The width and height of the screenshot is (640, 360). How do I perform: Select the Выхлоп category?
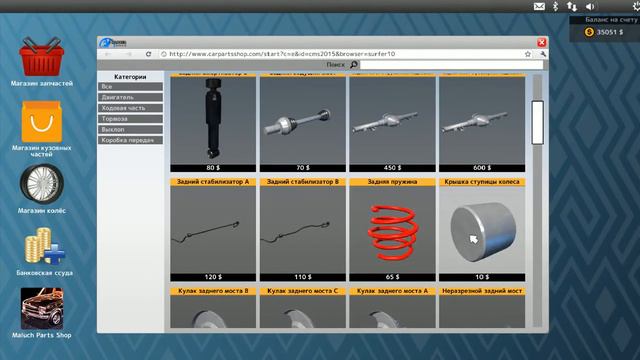pos(130,129)
